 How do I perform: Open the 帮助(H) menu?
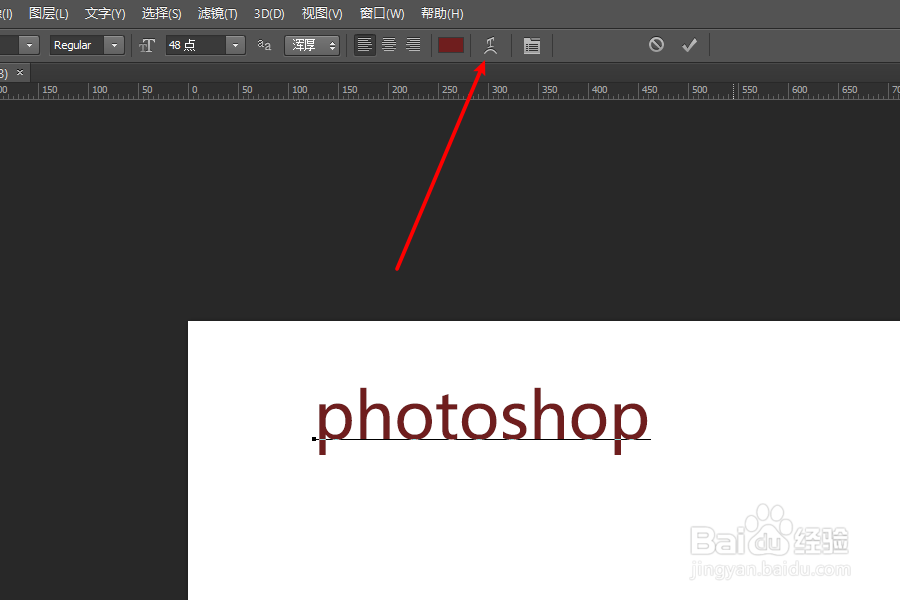click(442, 13)
